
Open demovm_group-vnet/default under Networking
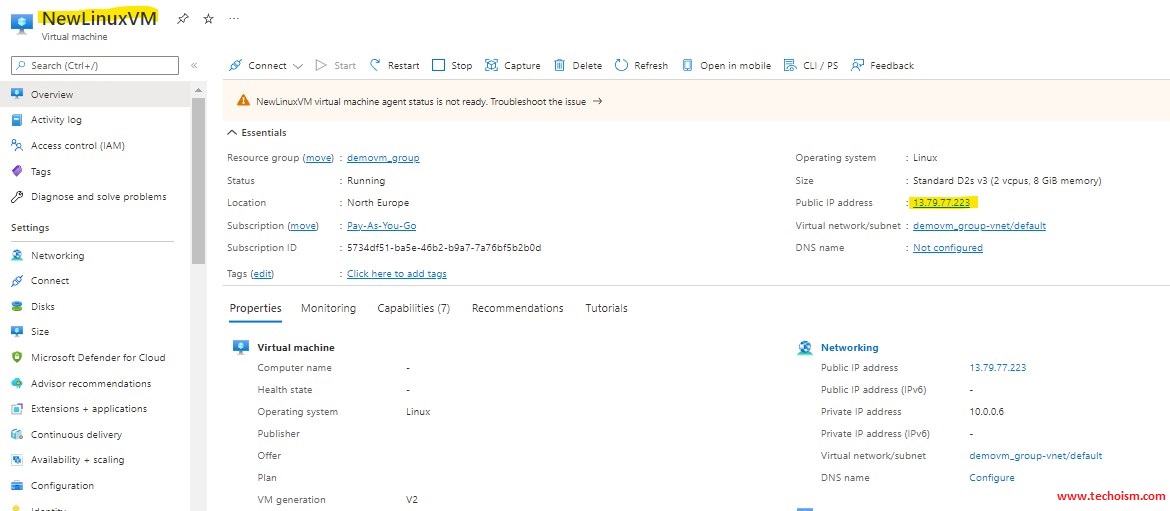point(1036,456)
